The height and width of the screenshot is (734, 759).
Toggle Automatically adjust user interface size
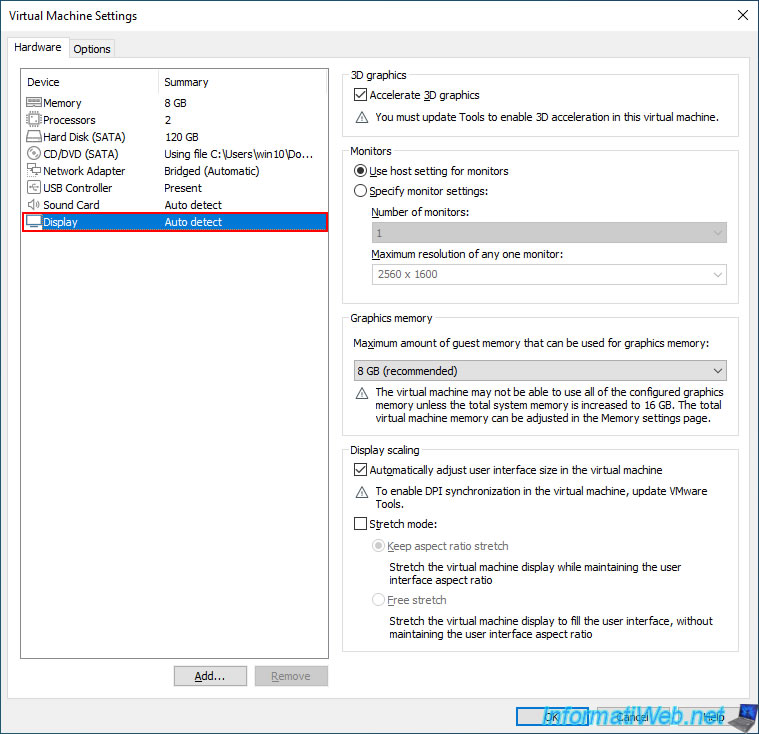click(x=360, y=470)
